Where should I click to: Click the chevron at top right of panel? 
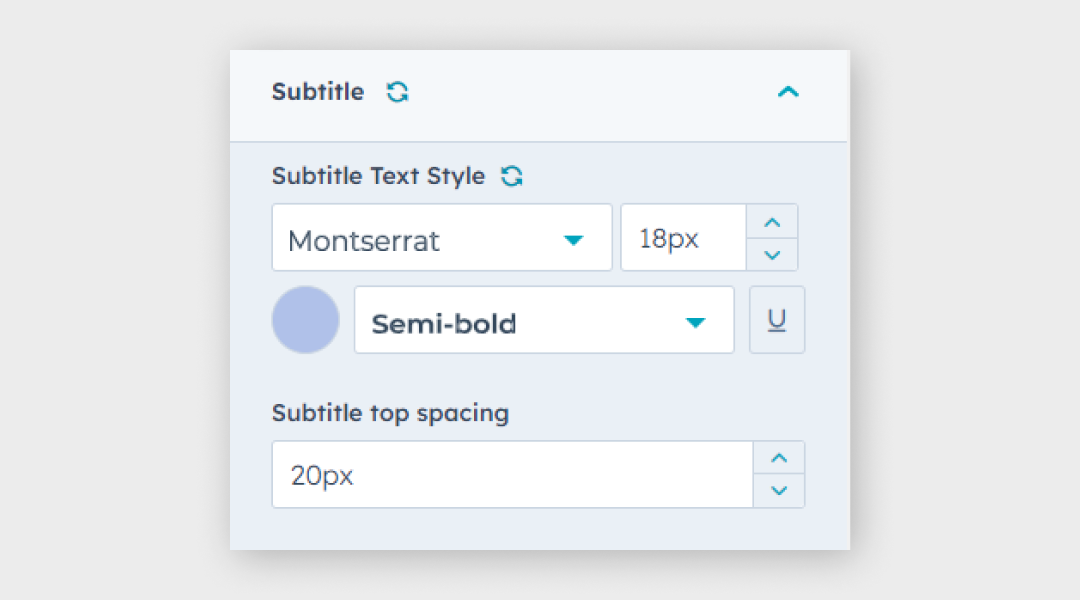point(788,91)
